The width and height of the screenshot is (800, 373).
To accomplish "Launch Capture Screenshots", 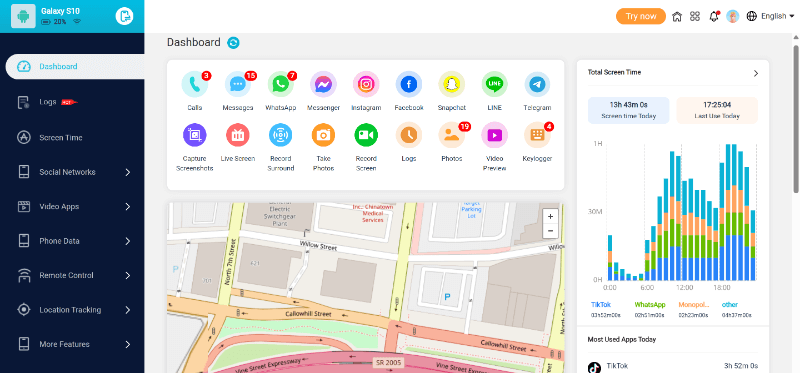I will (194, 135).
